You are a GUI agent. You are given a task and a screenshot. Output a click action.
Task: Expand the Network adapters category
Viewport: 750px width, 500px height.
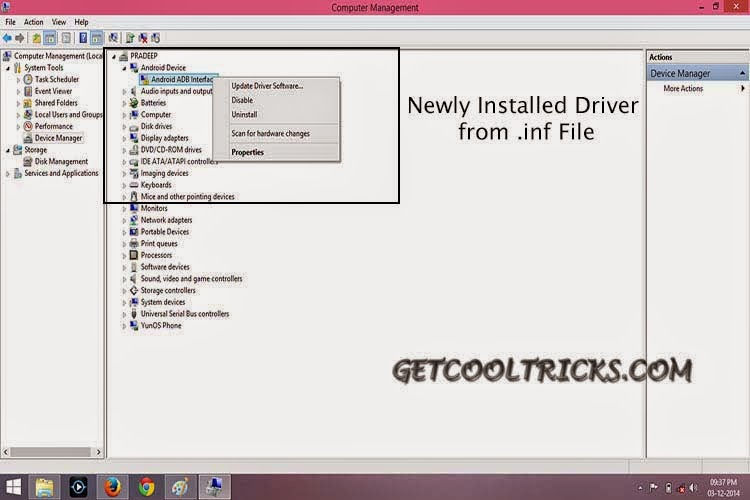click(x=124, y=221)
